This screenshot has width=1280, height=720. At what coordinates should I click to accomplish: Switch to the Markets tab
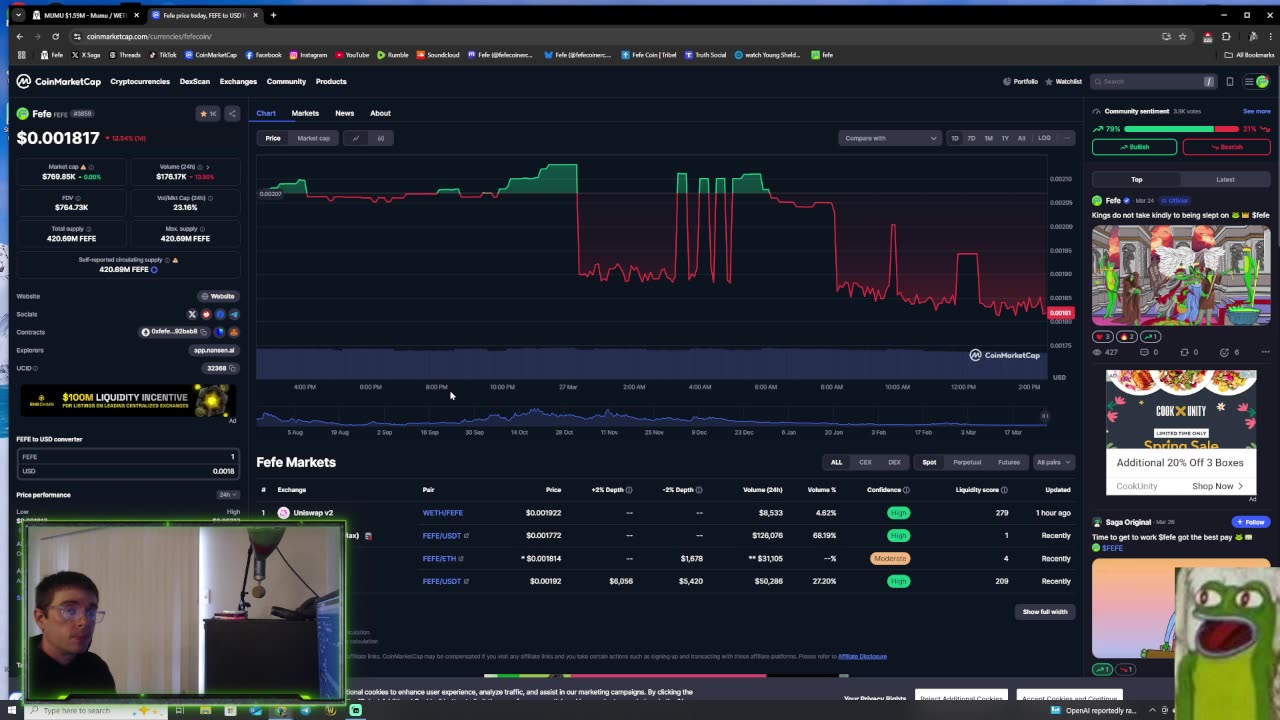pyautogui.click(x=305, y=113)
